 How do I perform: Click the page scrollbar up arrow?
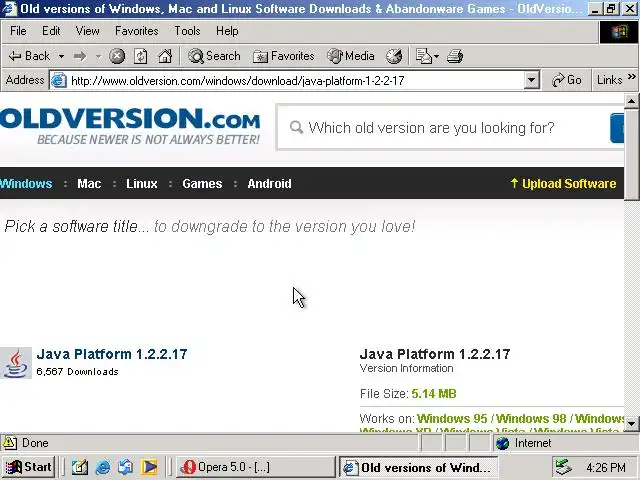click(631, 100)
